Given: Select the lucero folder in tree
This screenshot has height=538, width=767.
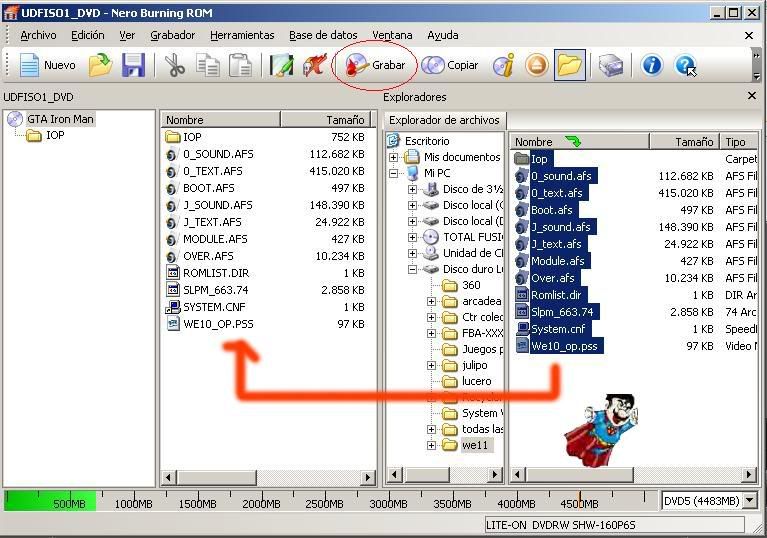Looking at the screenshot, I should click(x=476, y=381).
